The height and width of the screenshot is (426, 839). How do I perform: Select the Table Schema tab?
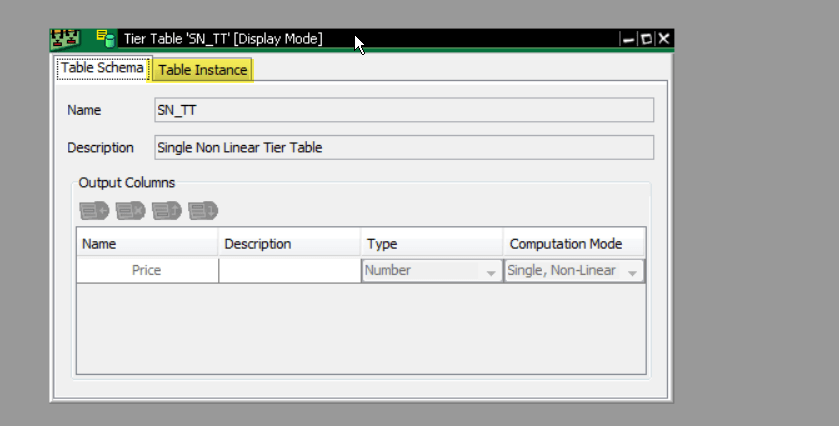point(102,68)
